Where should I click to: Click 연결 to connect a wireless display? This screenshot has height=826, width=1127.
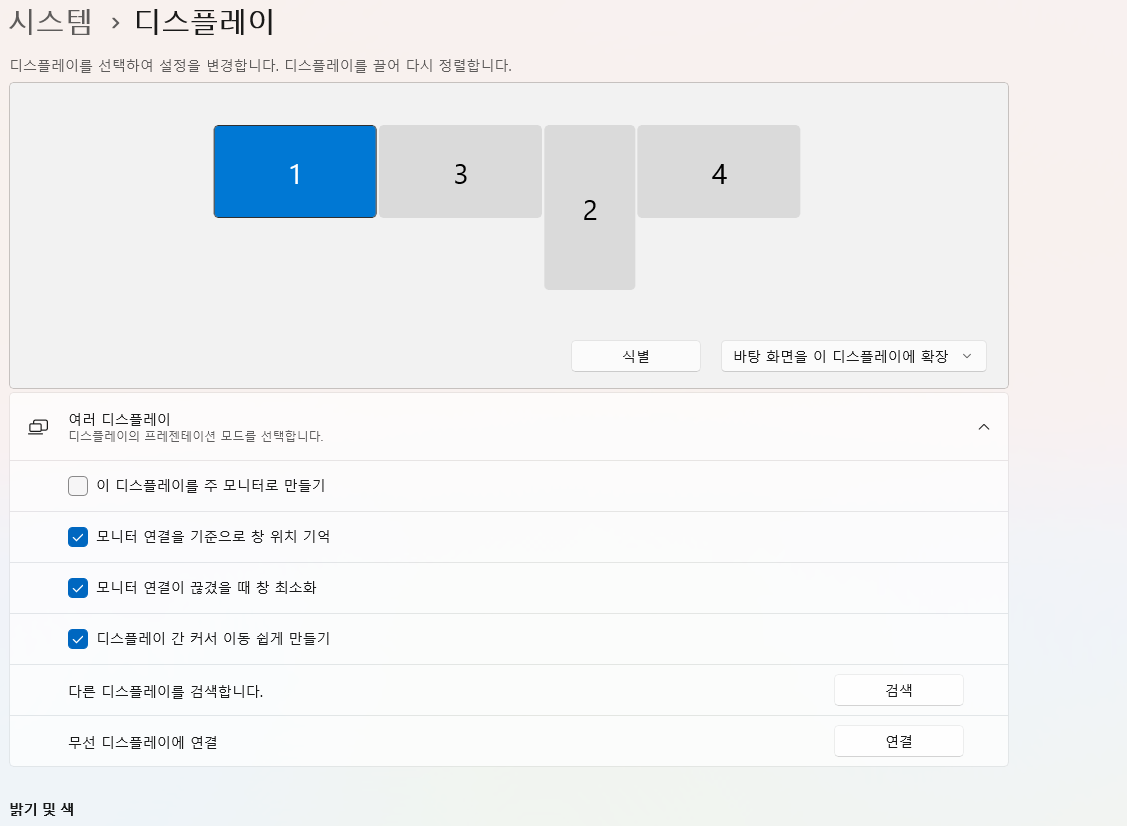(x=898, y=740)
